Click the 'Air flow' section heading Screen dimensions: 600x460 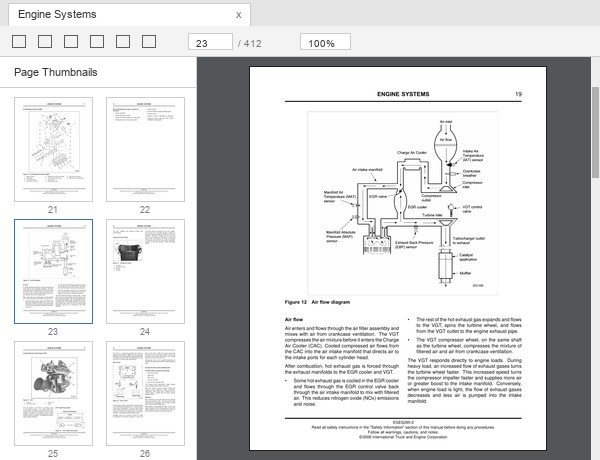tap(294, 319)
